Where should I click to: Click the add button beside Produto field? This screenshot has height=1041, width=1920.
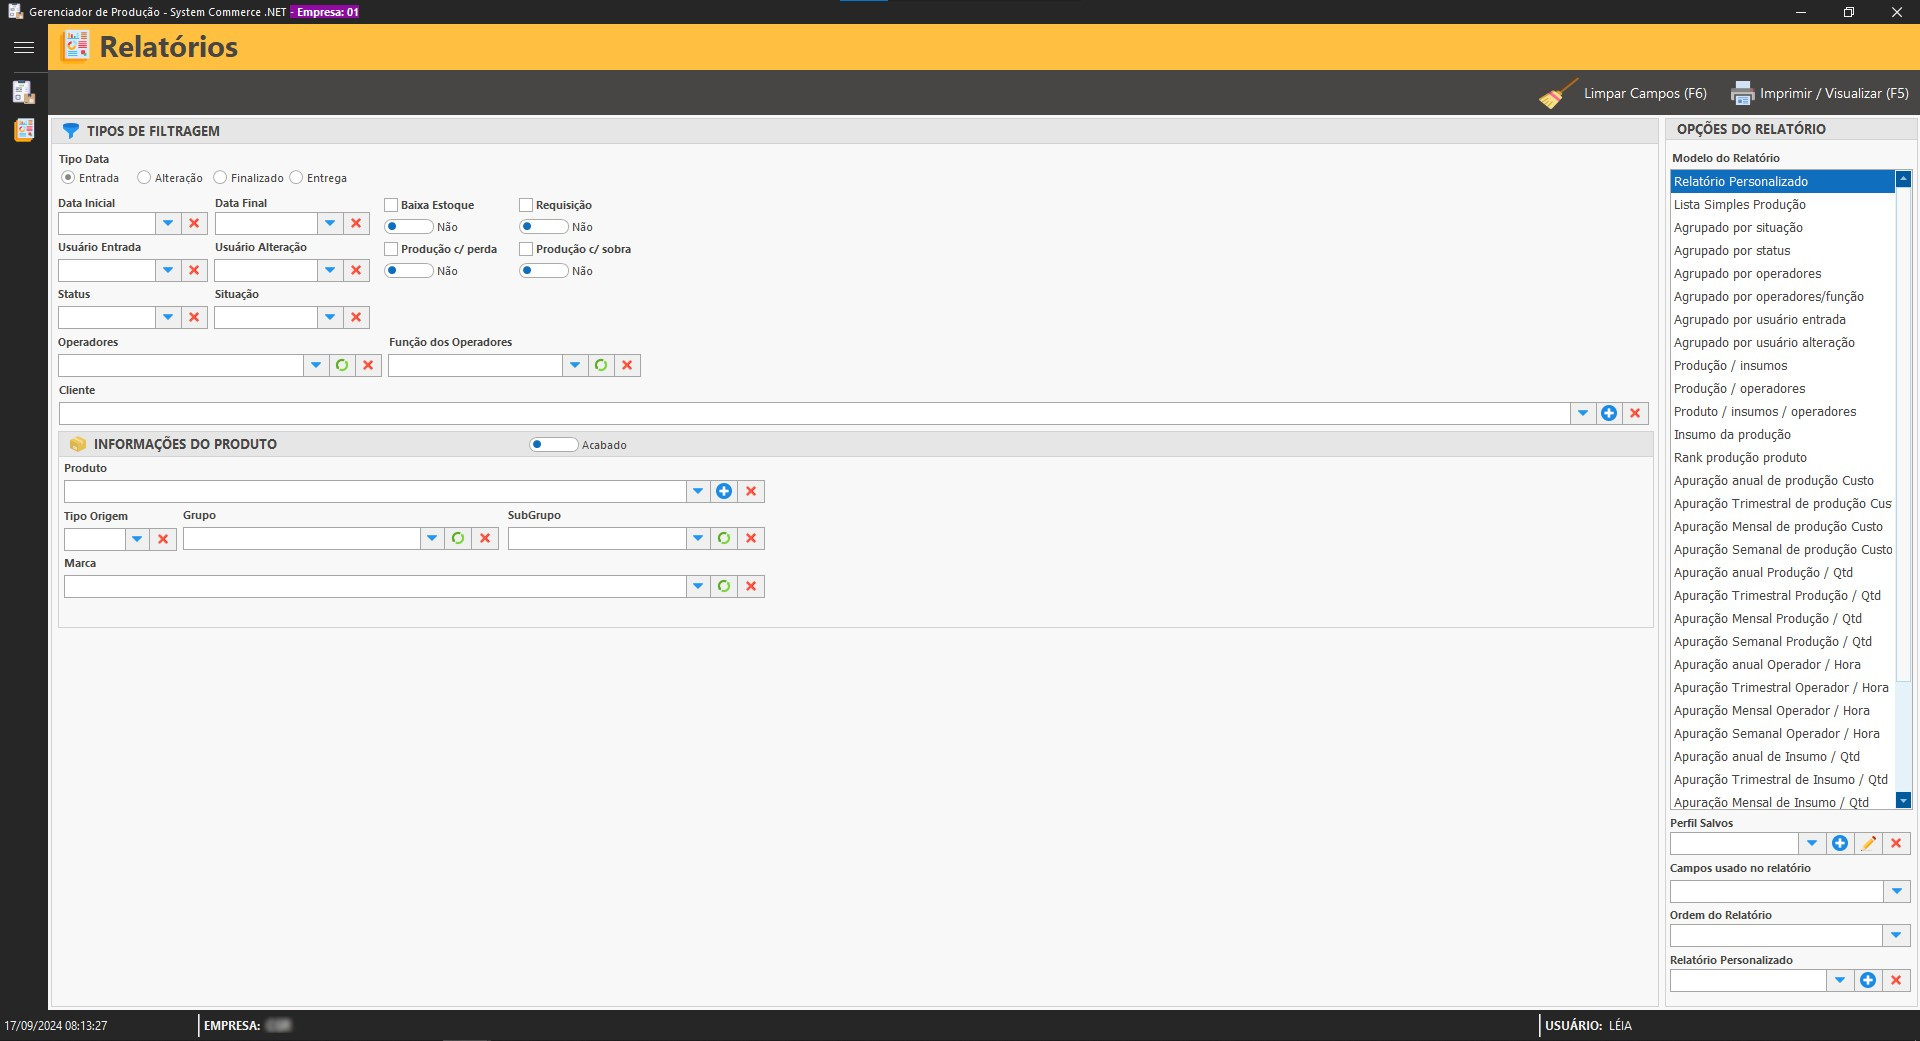[724, 491]
